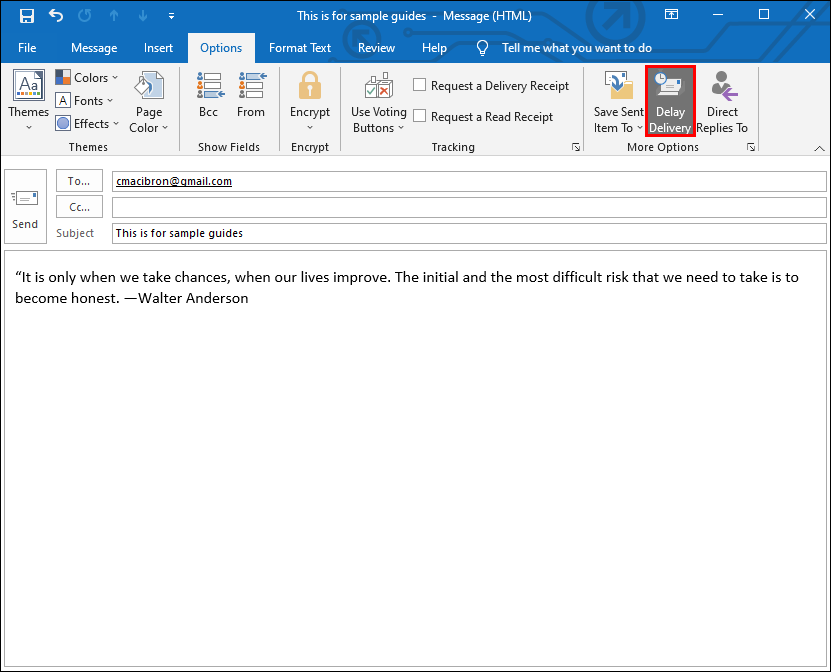Click the Delay Delivery button
Screen dimensions: 831x672
[x=670, y=102]
